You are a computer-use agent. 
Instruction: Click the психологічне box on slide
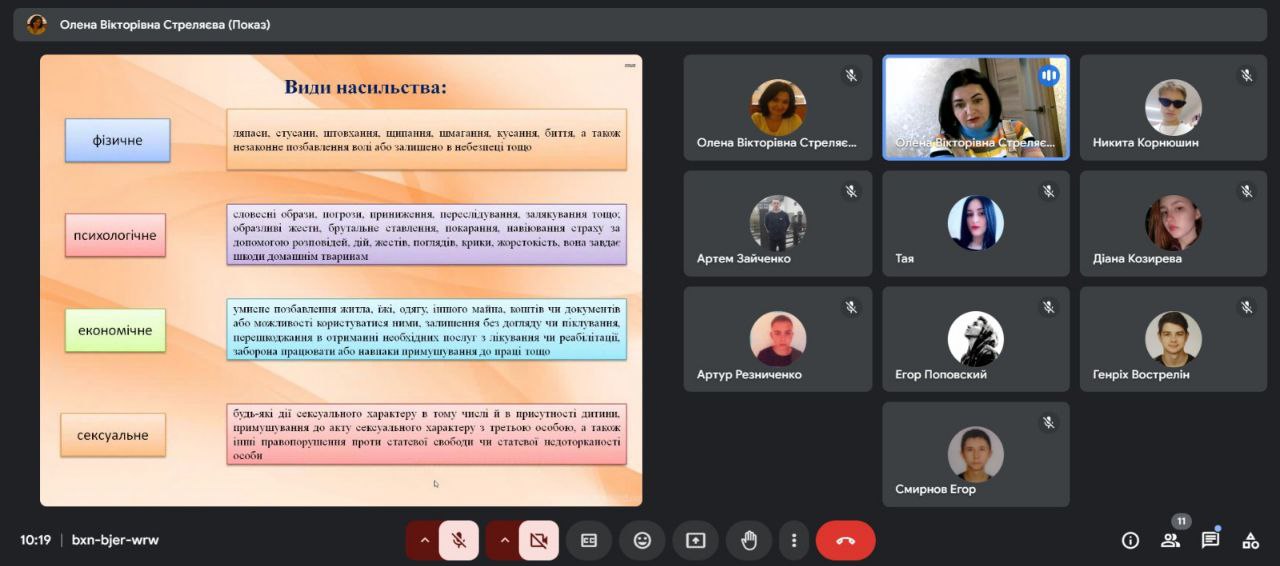pos(116,235)
